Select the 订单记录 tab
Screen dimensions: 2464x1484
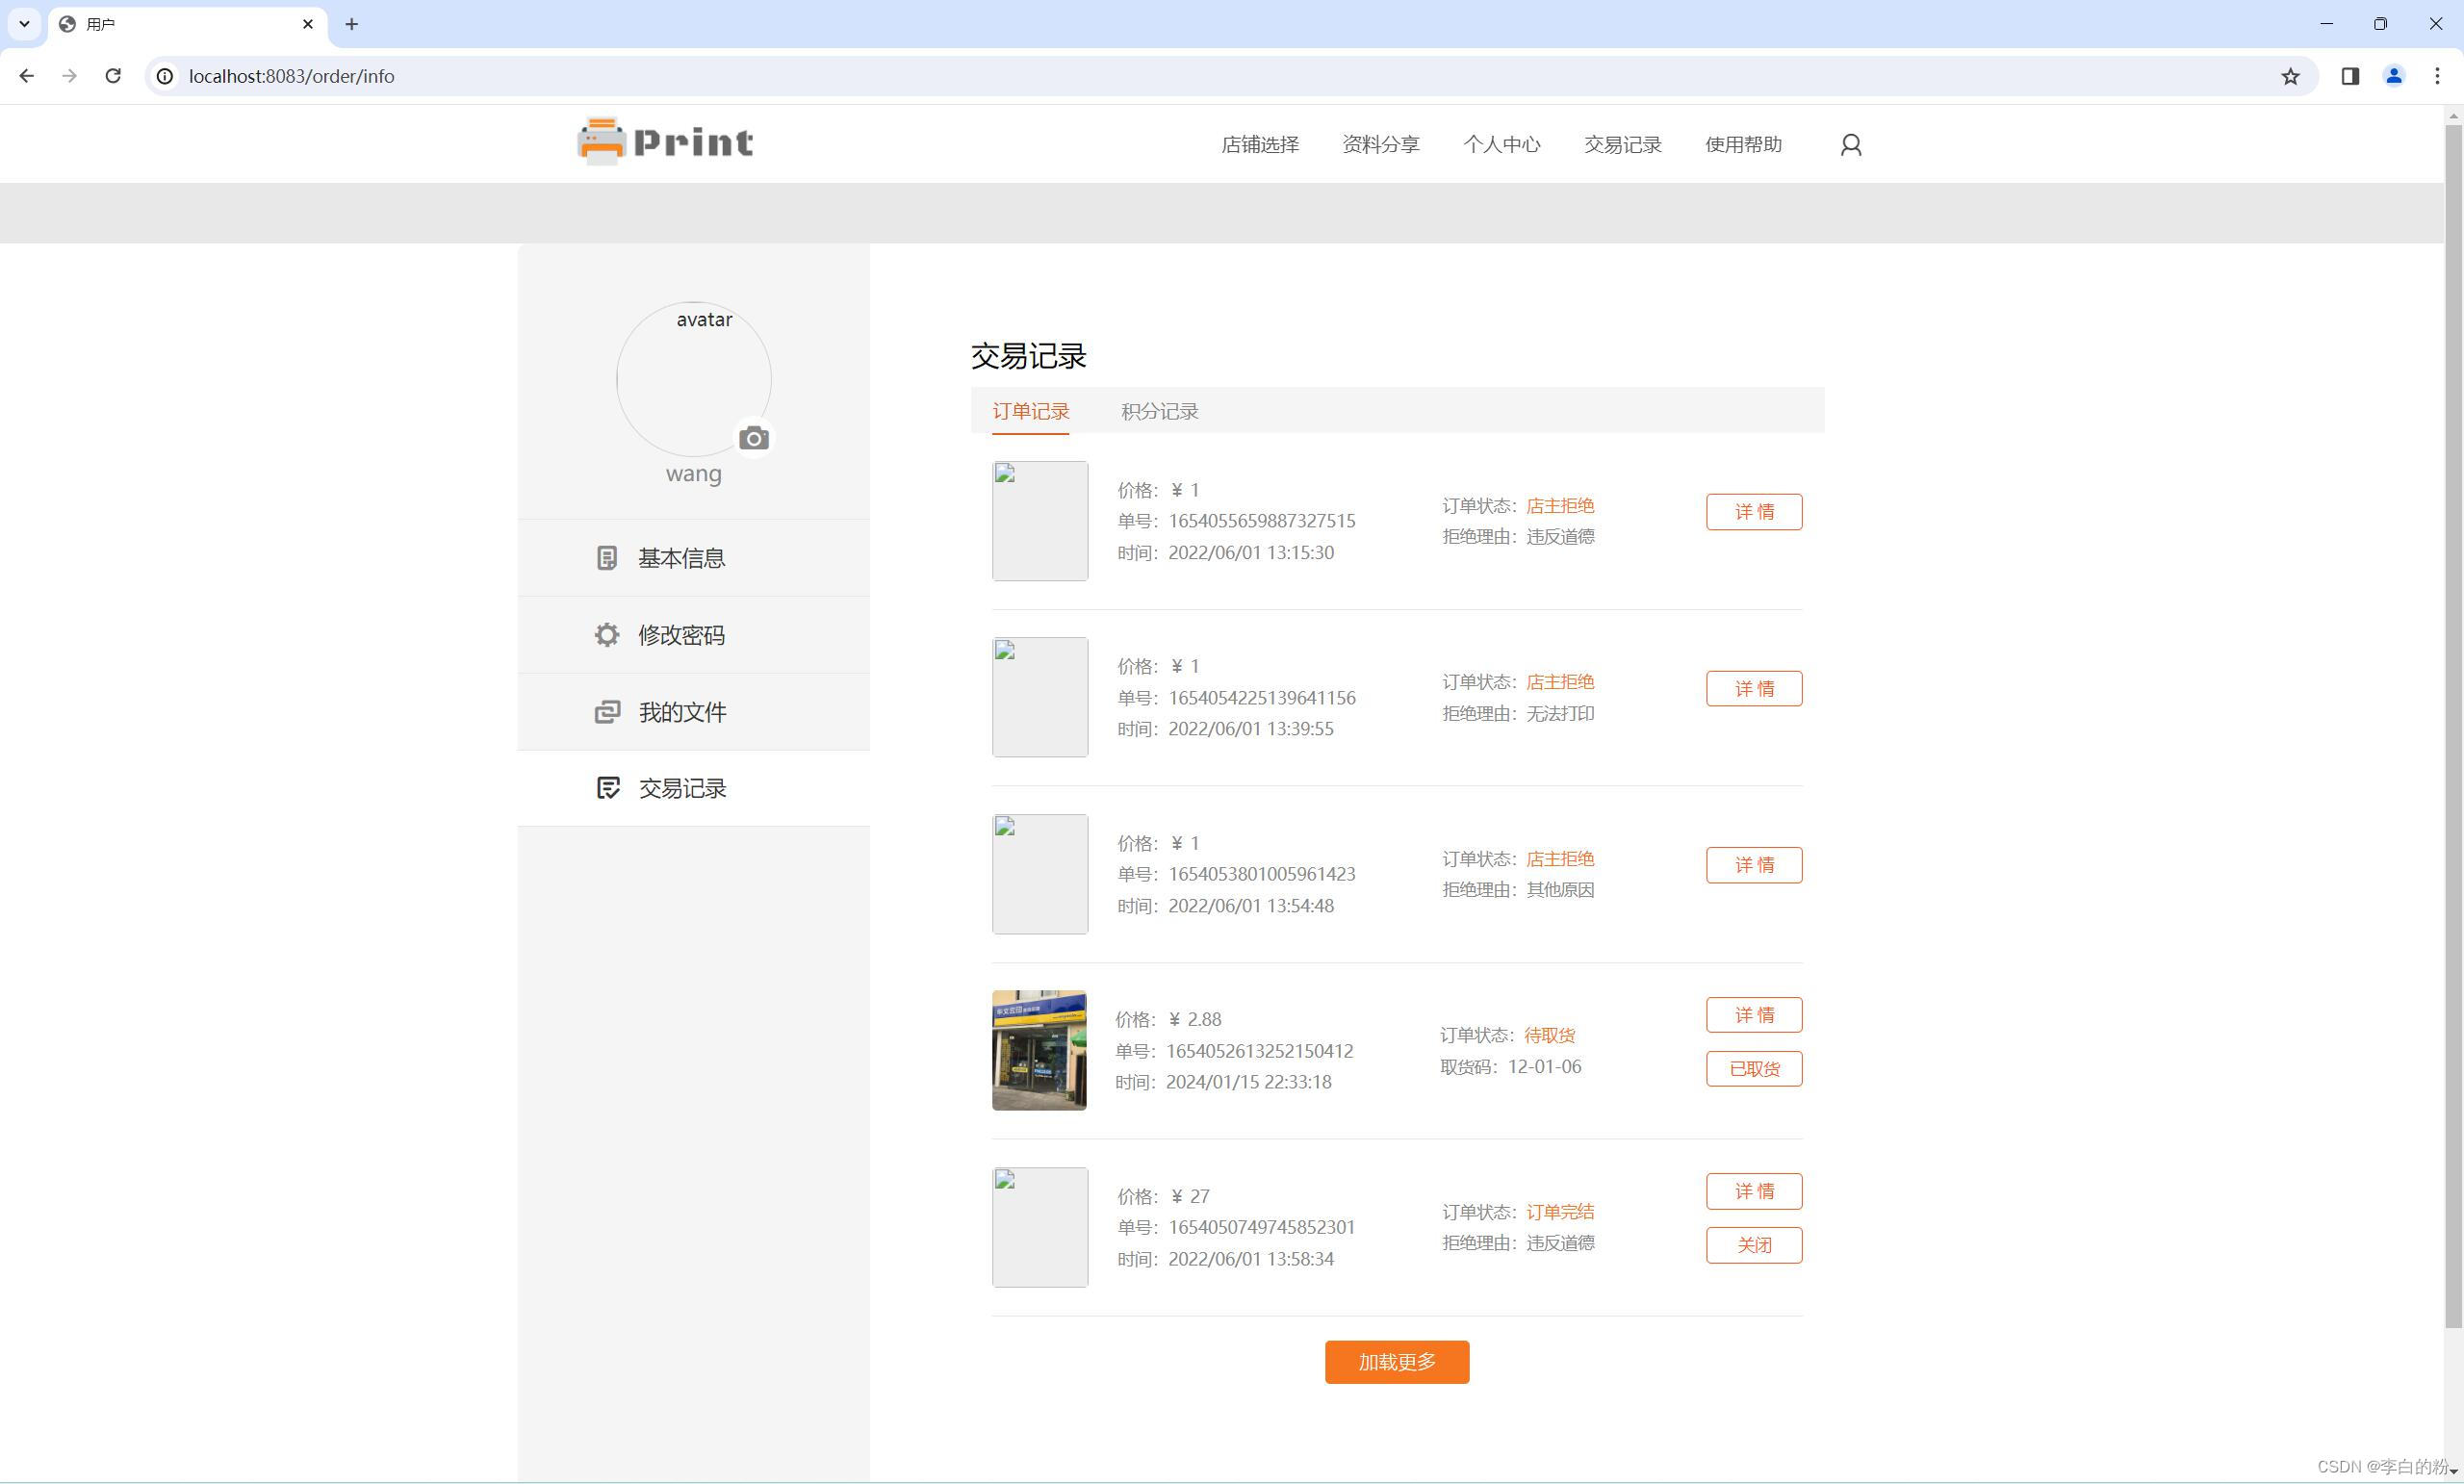click(1030, 411)
